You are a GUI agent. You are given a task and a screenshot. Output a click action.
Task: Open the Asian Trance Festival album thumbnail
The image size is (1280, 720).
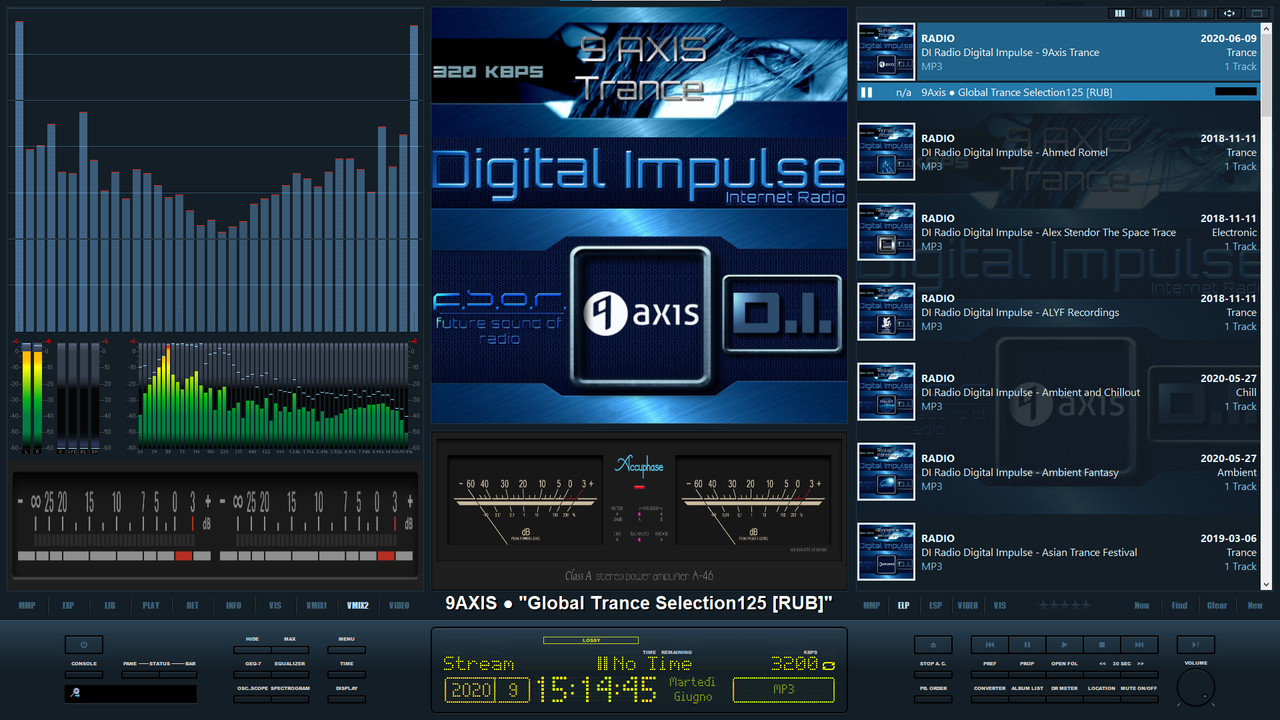tap(886, 552)
